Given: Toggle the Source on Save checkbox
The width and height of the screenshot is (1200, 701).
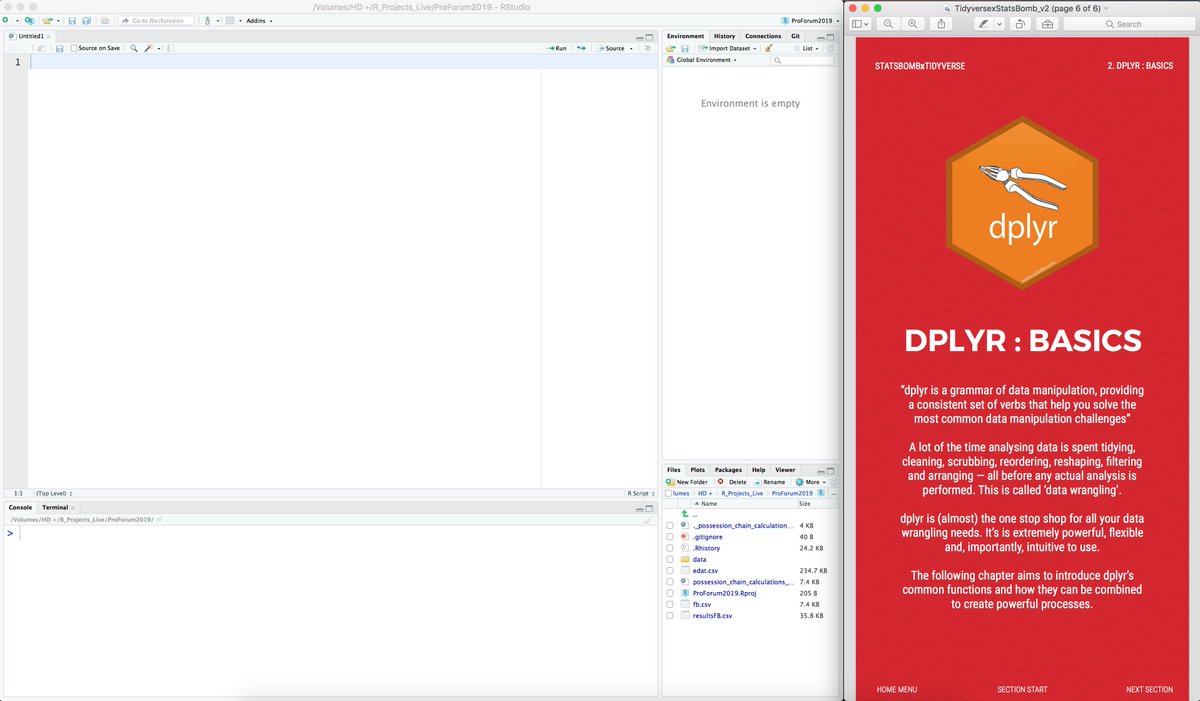Looking at the screenshot, I should coord(74,48).
